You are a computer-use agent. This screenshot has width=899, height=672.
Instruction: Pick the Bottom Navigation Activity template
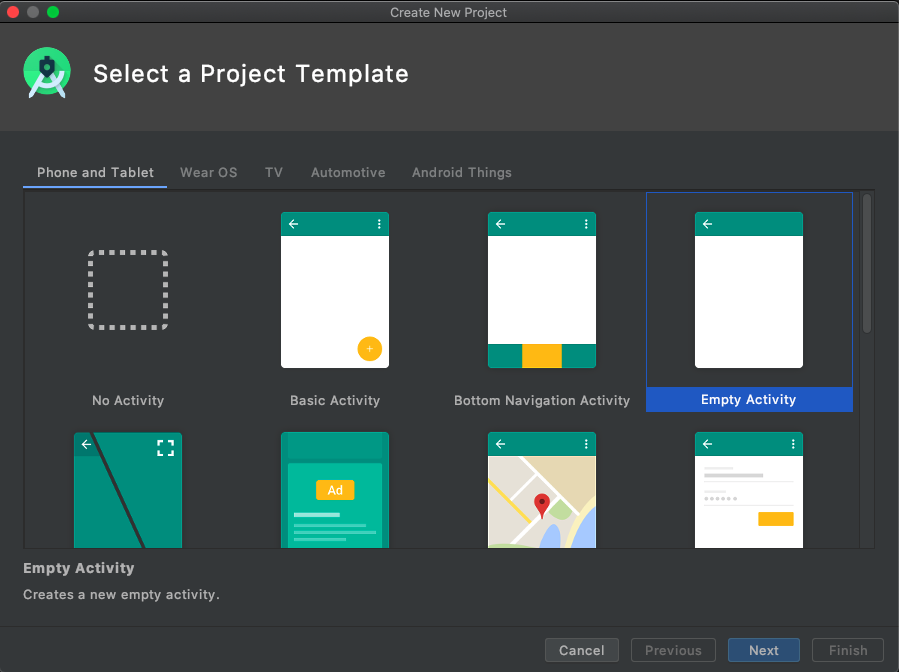542,290
